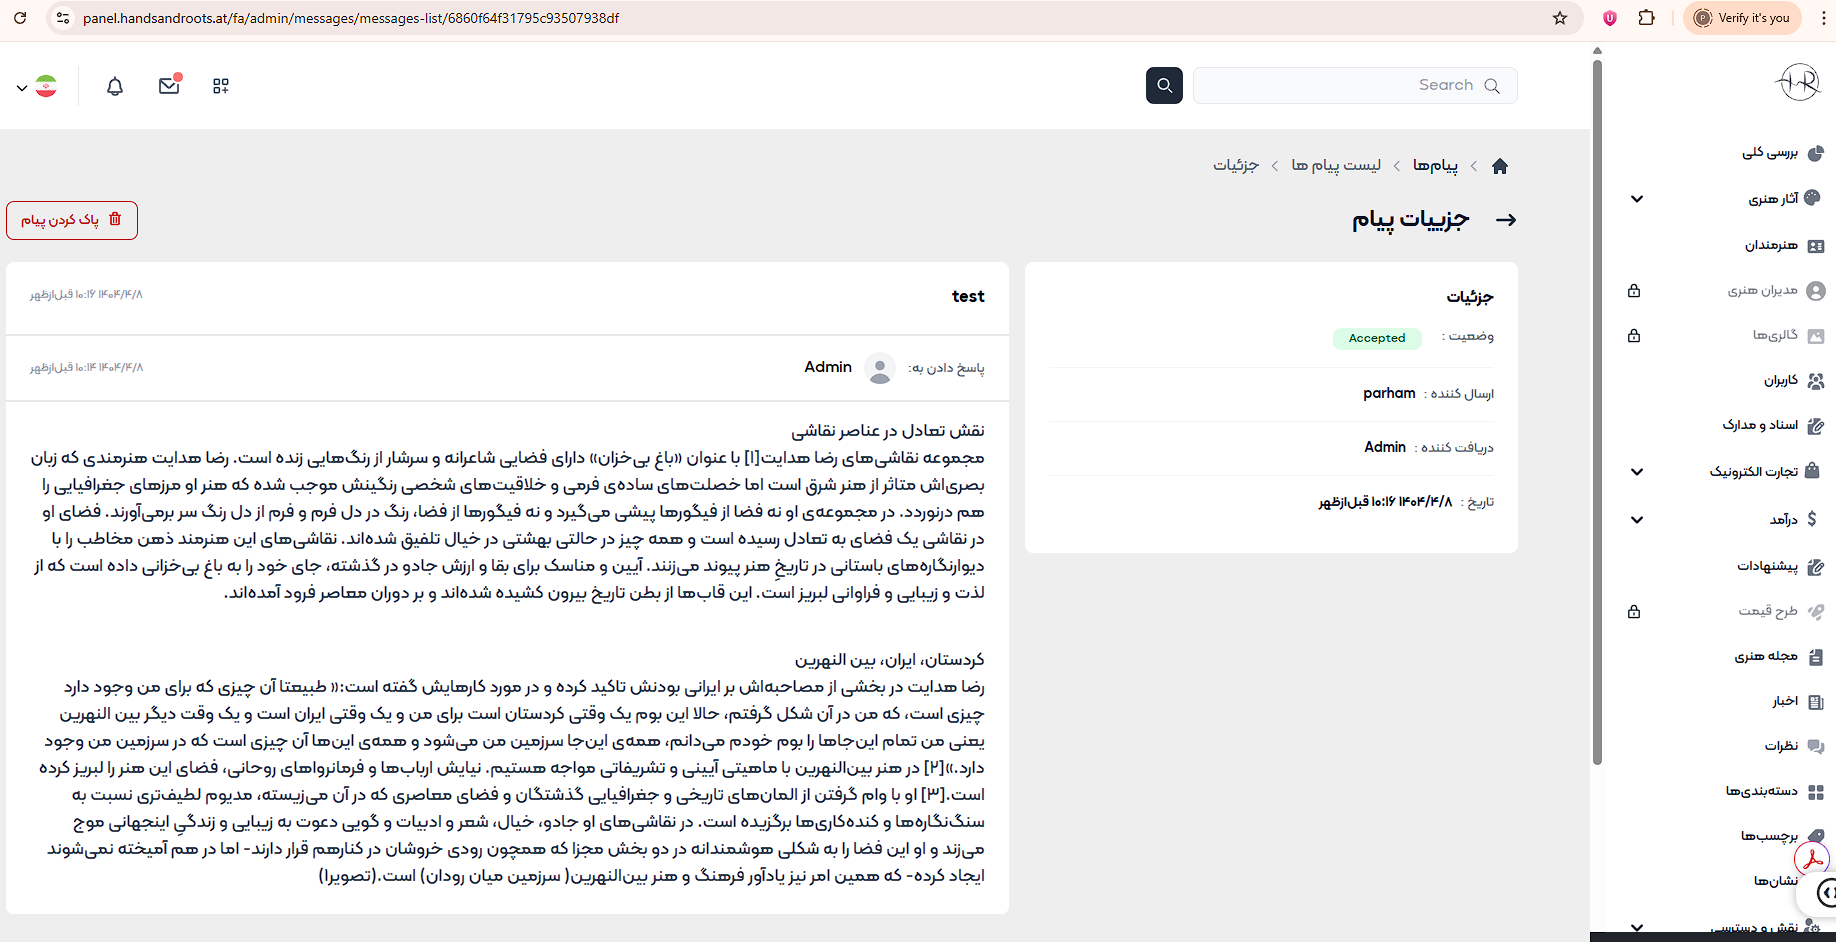The image size is (1836, 942).
Task: Open the apps grid icon
Action: [x=221, y=86]
